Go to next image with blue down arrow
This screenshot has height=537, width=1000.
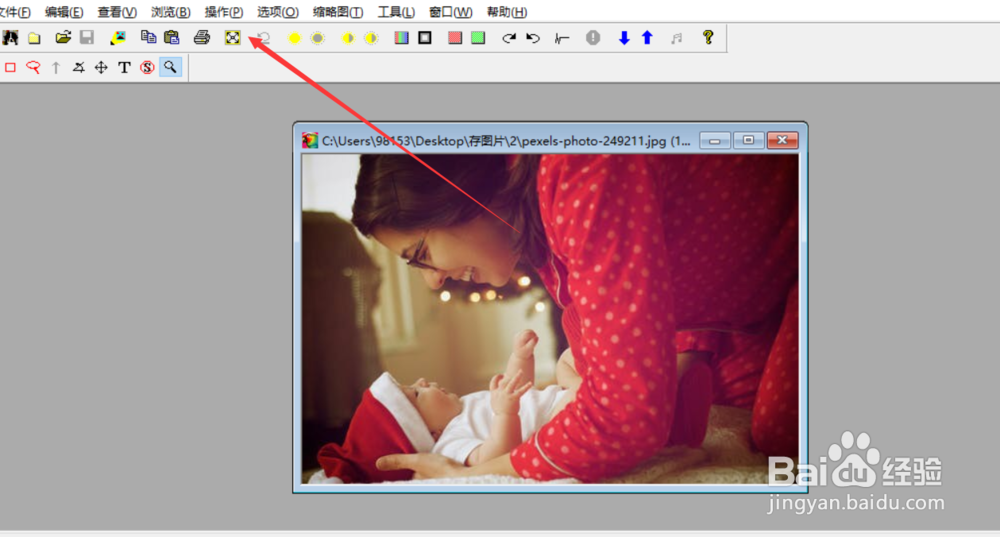[624, 38]
